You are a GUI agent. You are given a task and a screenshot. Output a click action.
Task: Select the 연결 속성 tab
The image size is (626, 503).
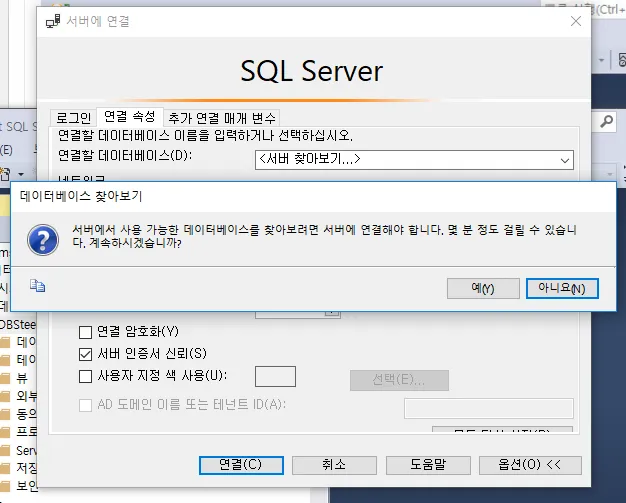130,117
